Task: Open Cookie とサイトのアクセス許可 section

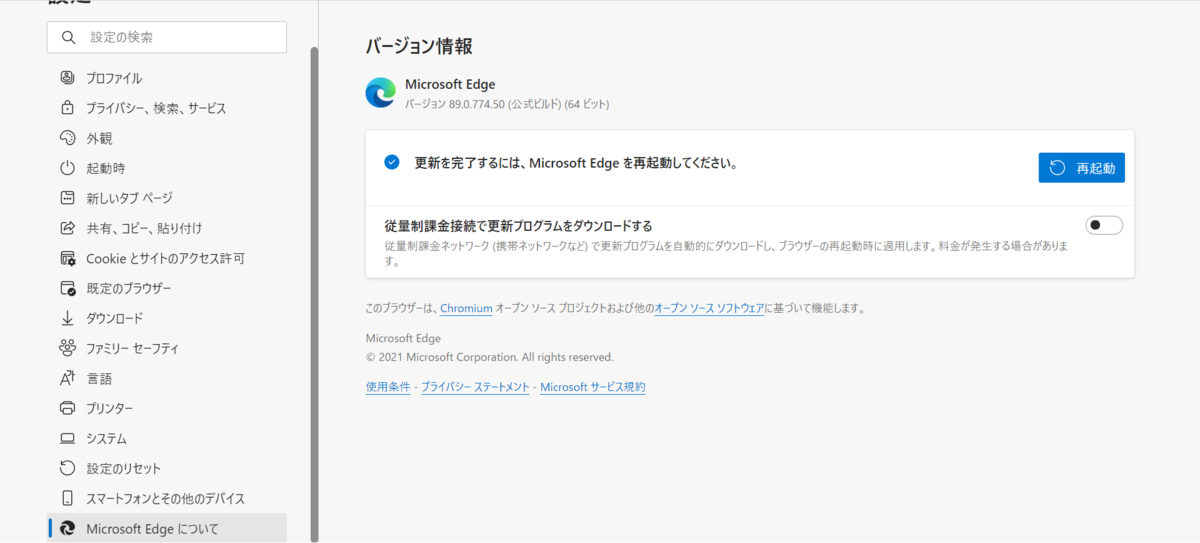Action: pyautogui.click(x=167, y=258)
